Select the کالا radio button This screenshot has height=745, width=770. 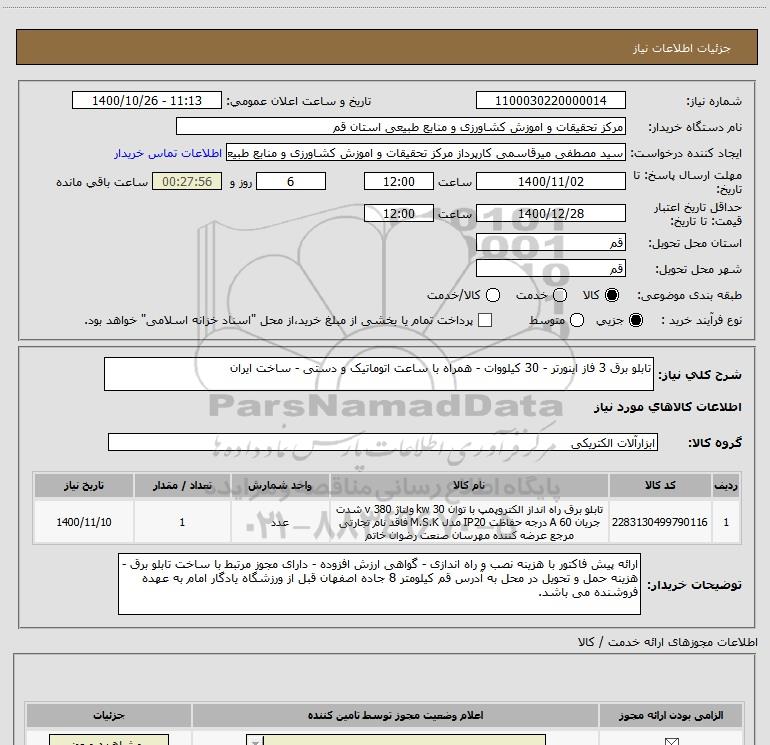(x=612, y=295)
